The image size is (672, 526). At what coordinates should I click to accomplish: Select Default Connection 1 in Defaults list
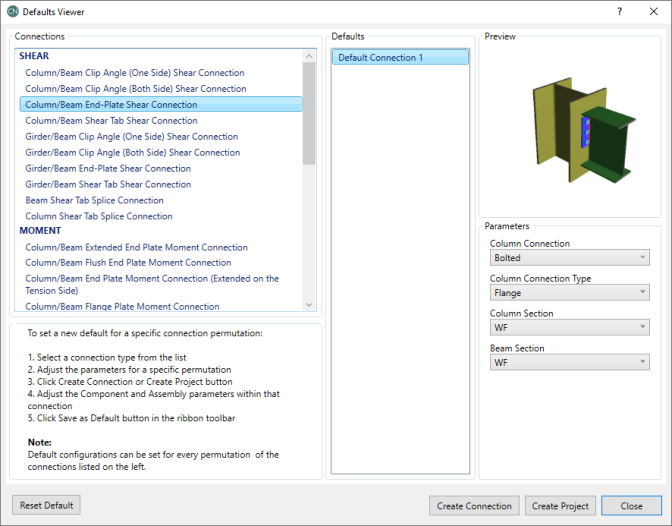click(400, 58)
